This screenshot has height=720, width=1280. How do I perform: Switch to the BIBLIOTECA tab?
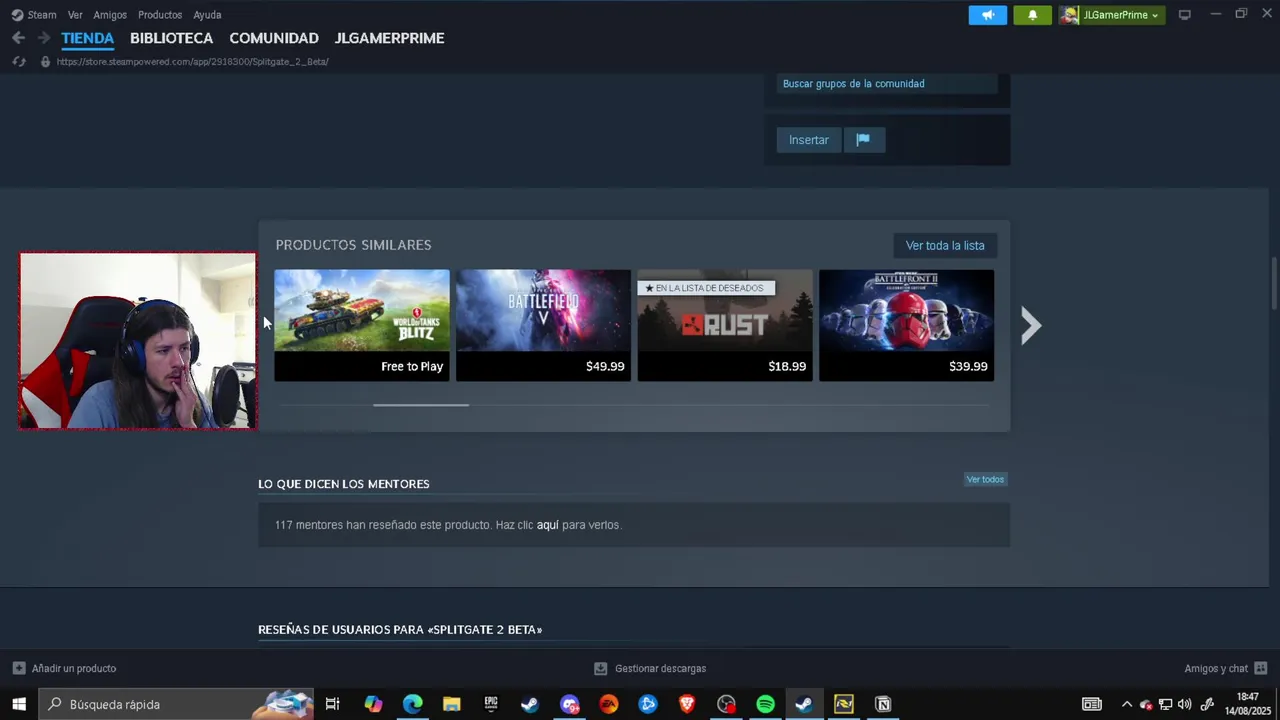[171, 38]
